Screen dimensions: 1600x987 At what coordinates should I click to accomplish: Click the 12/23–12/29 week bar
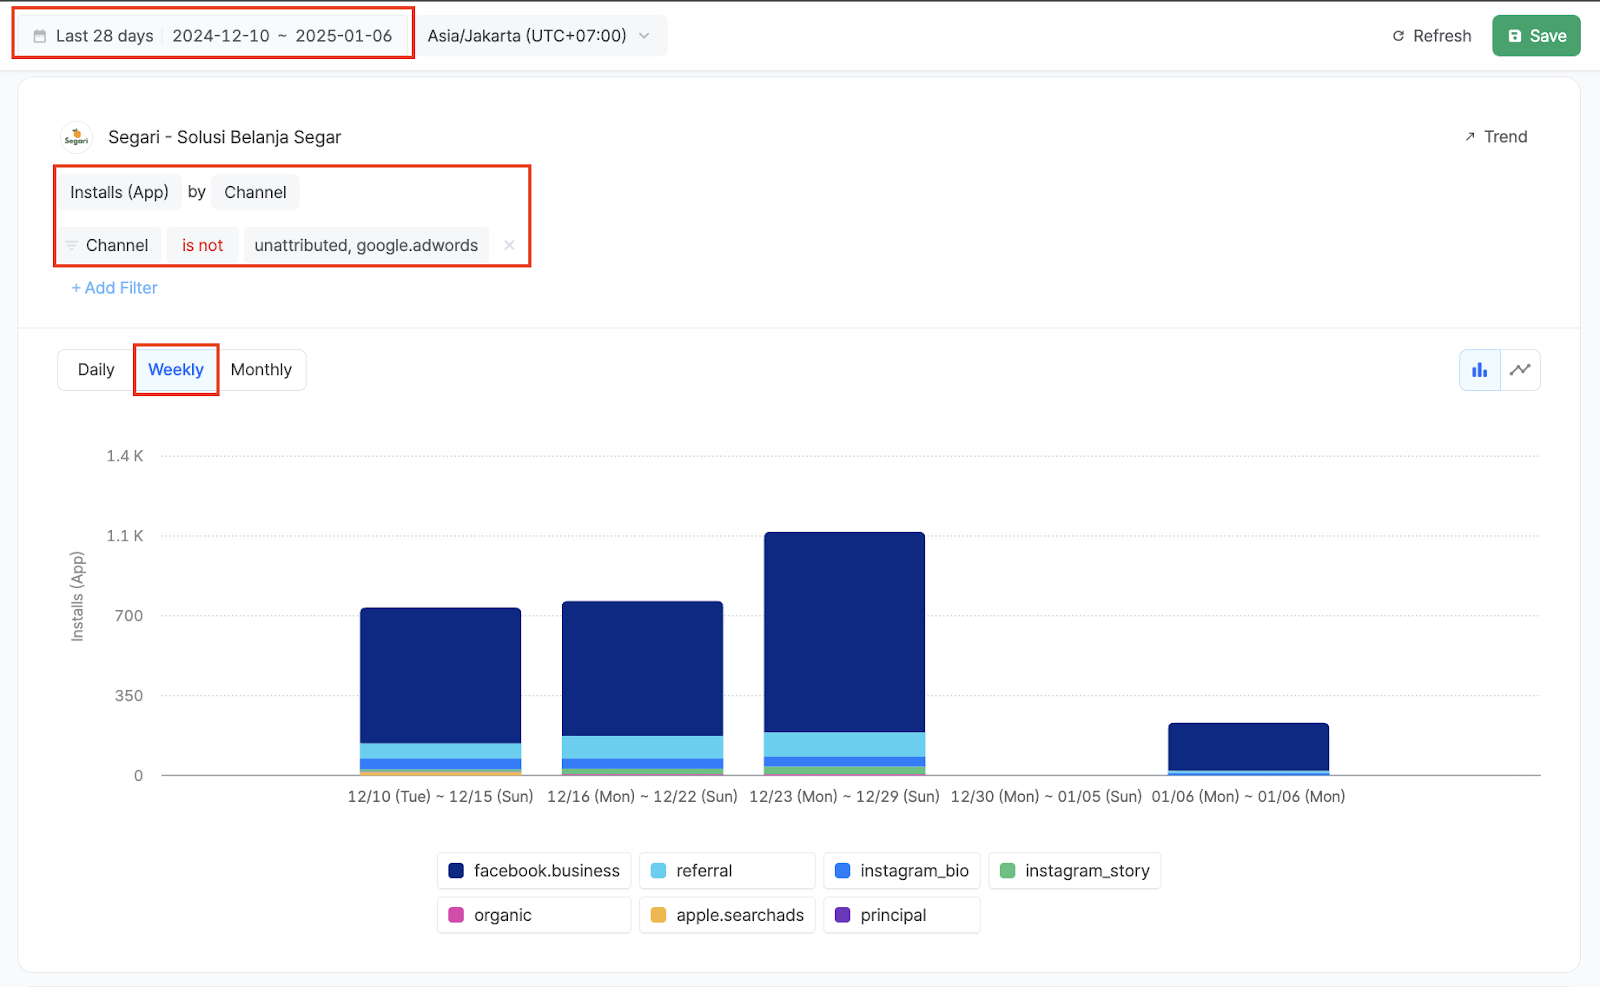click(x=844, y=640)
